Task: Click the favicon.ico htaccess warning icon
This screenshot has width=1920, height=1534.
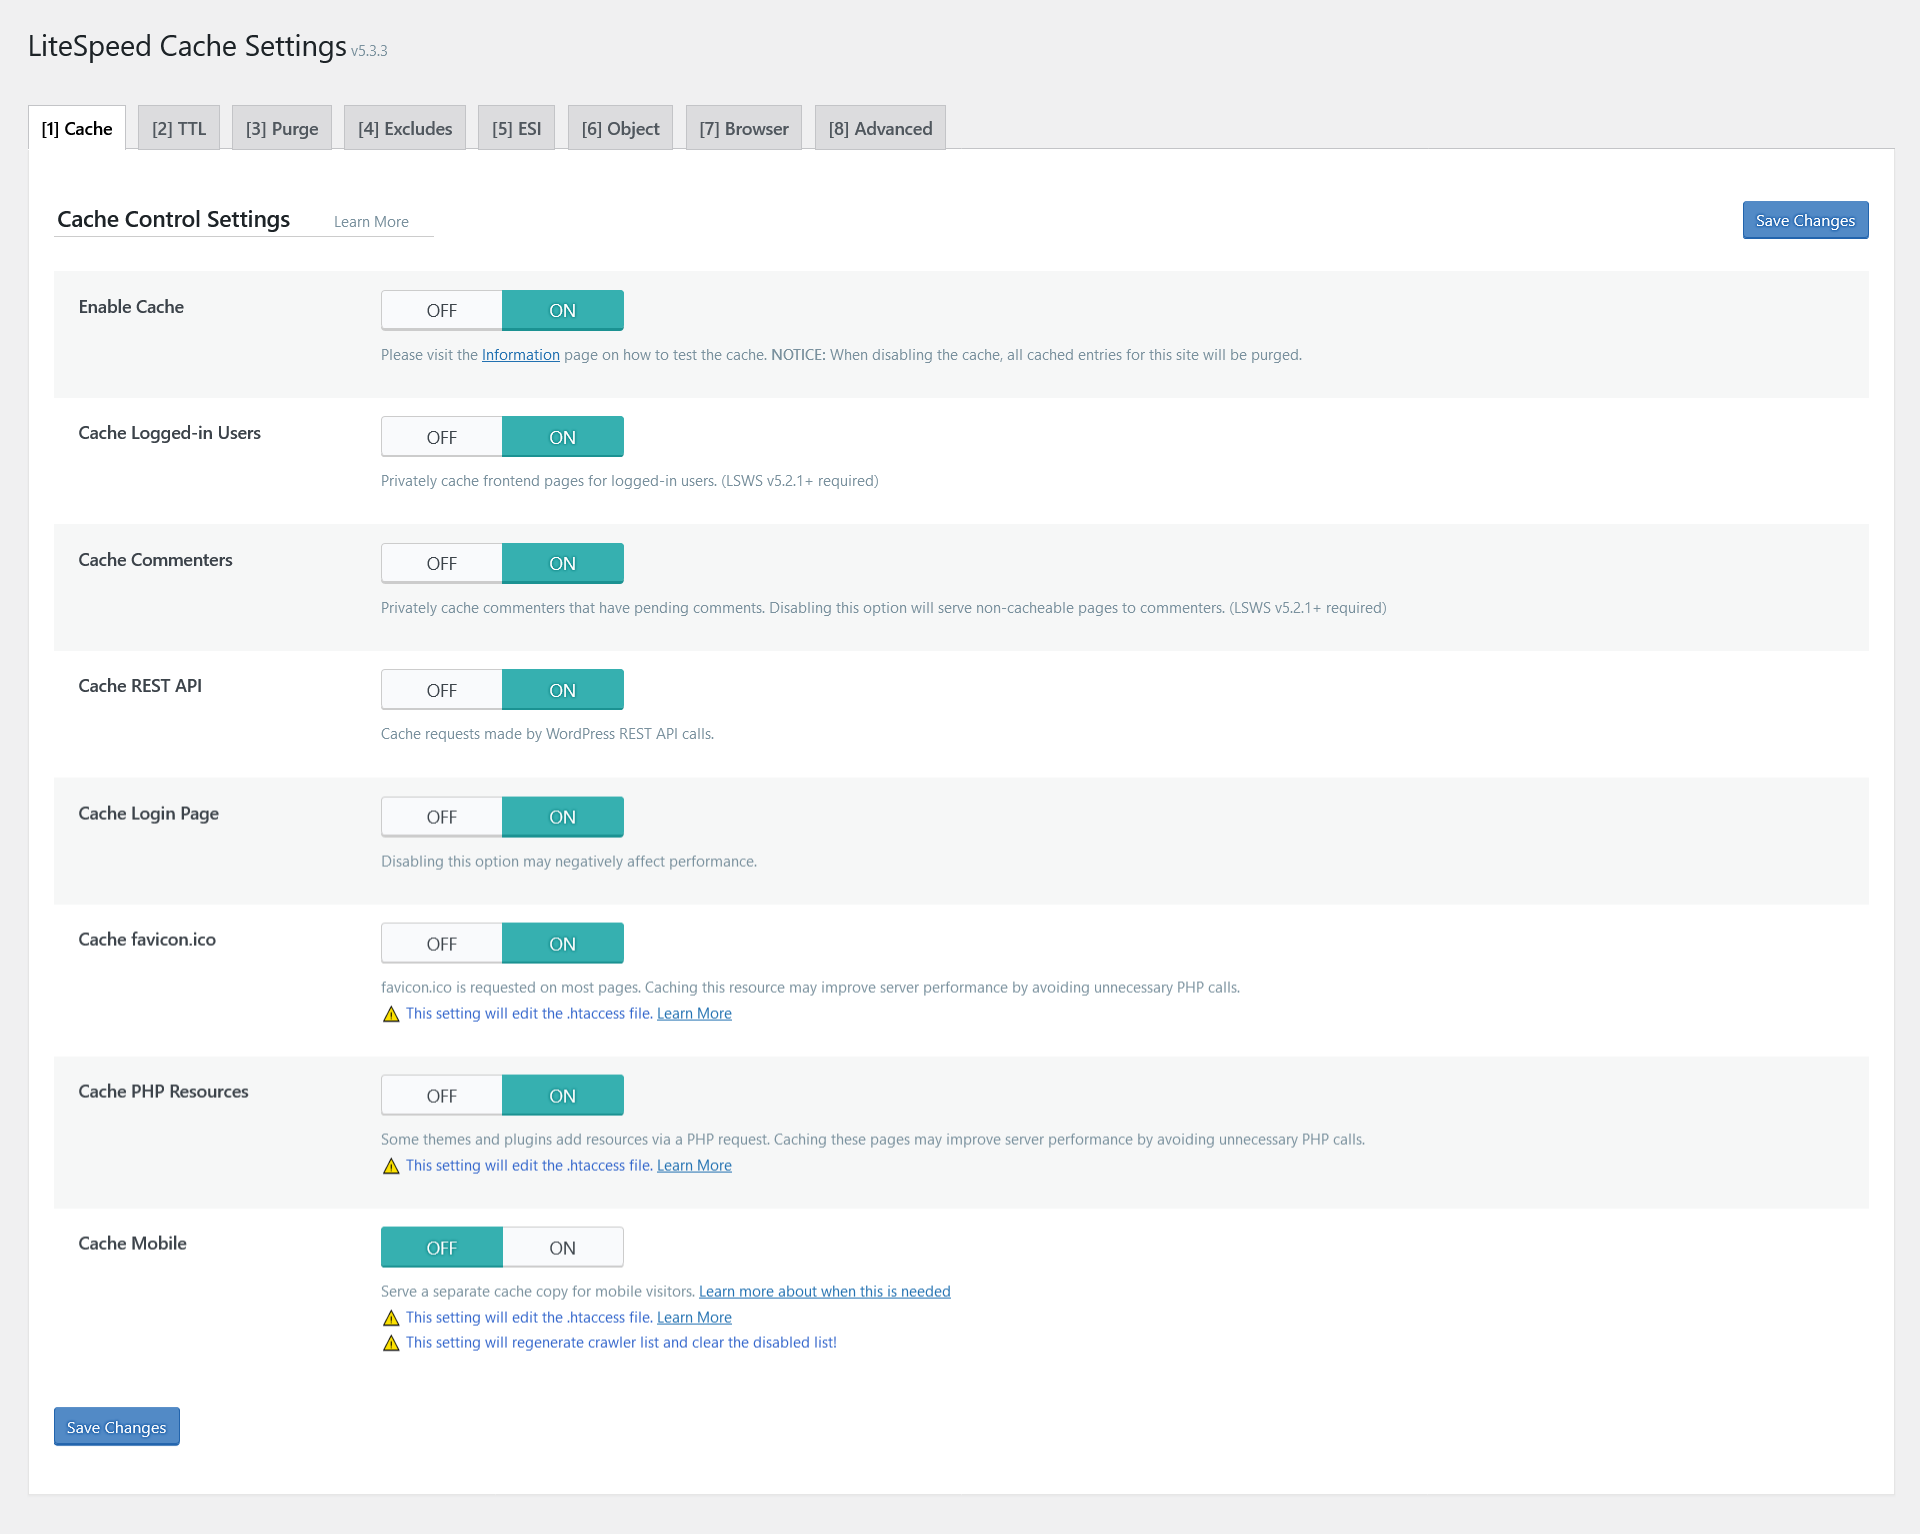Action: pos(391,1014)
